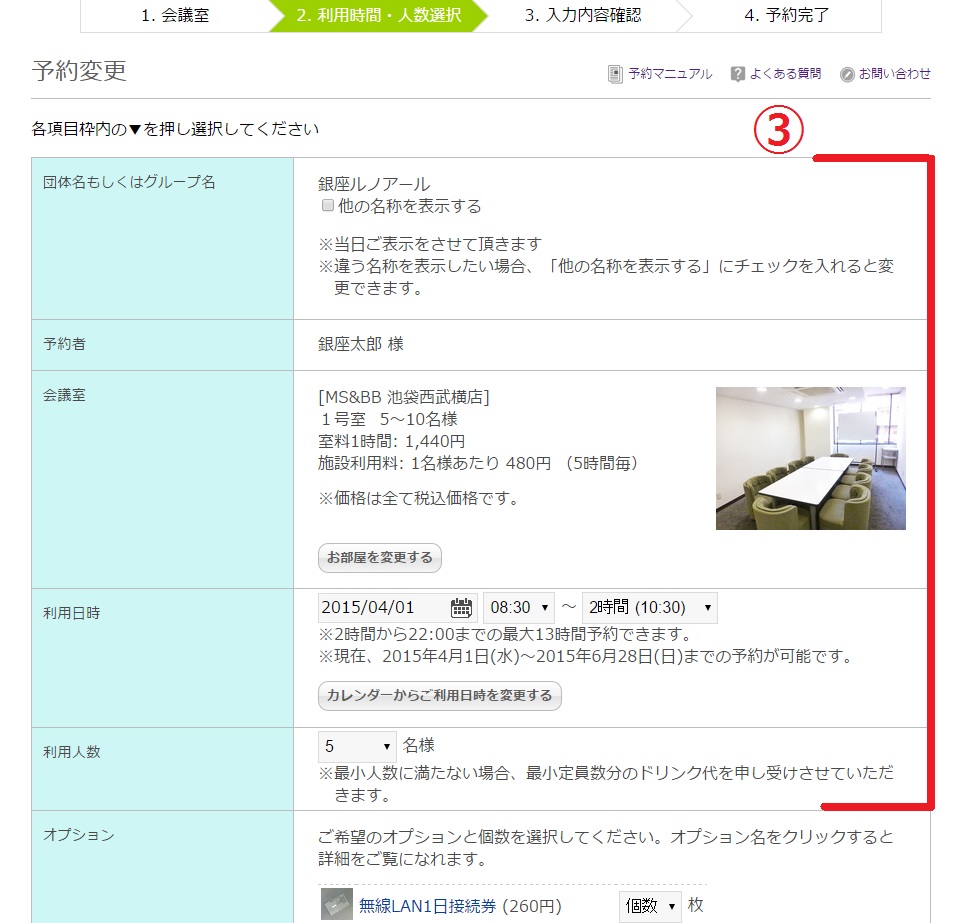
Task: Select the 個数 quantity dropdown for wireless LAN
Action: (649, 906)
